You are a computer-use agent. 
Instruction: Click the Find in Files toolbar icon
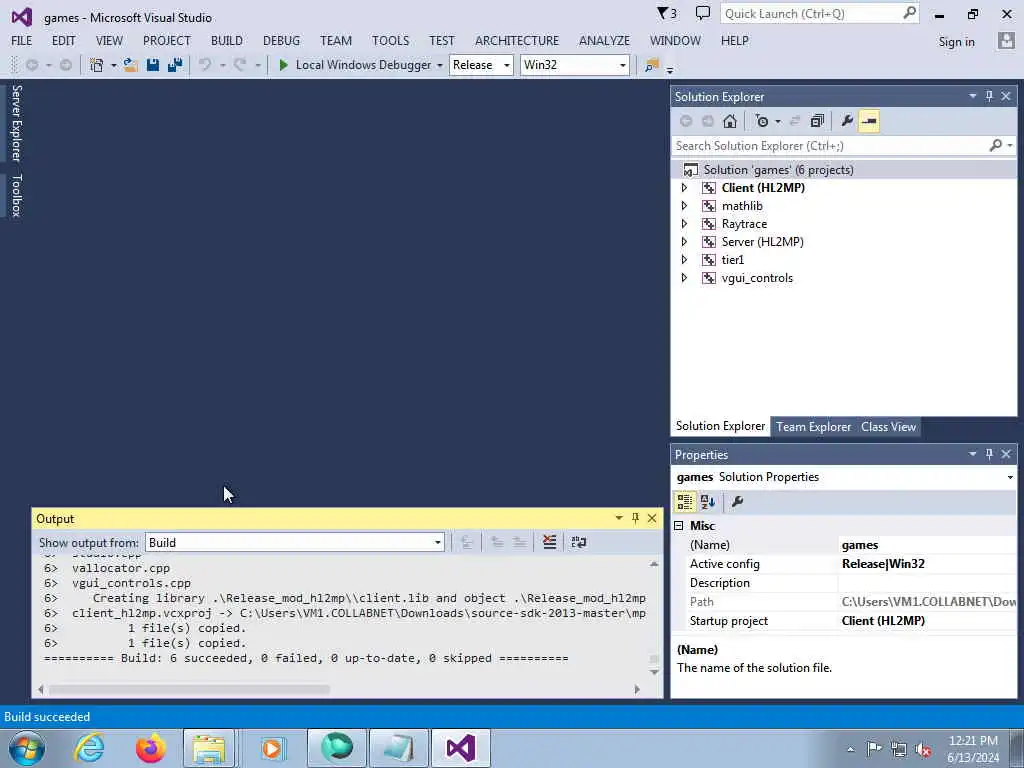[652, 65]
